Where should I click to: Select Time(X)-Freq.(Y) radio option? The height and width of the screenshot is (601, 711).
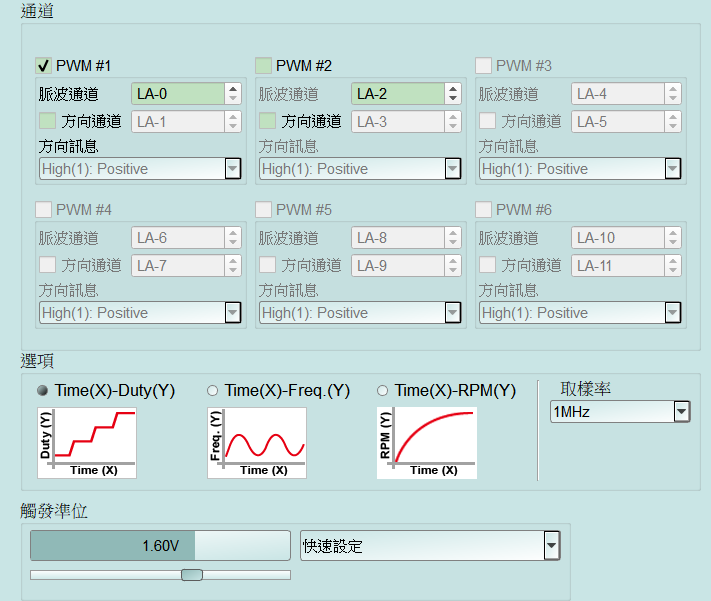pos(212,391)
